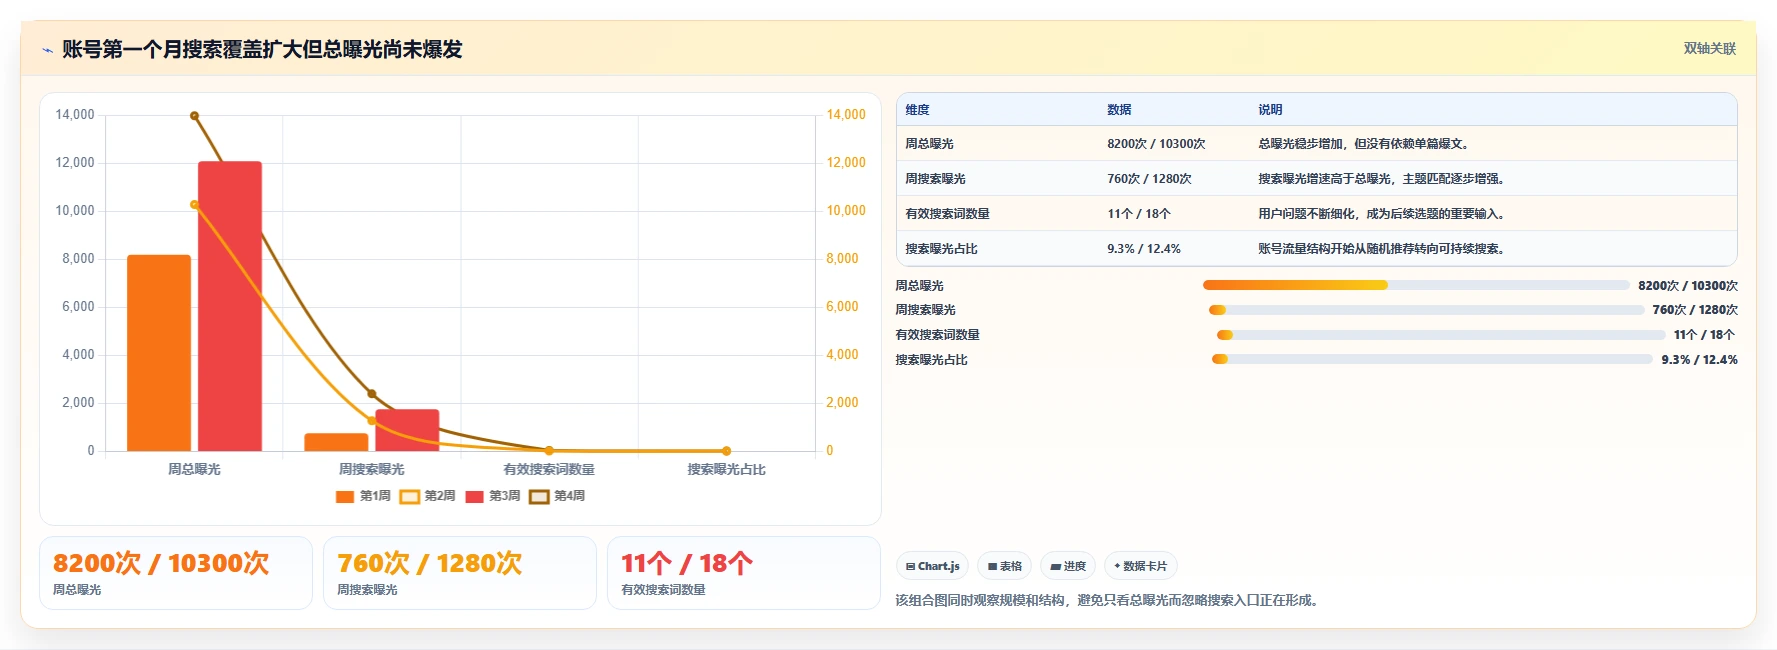Click the orange 周总曝光 week-1 bar
Viewport: 1777px width, 650px height.
pos(159,353)
